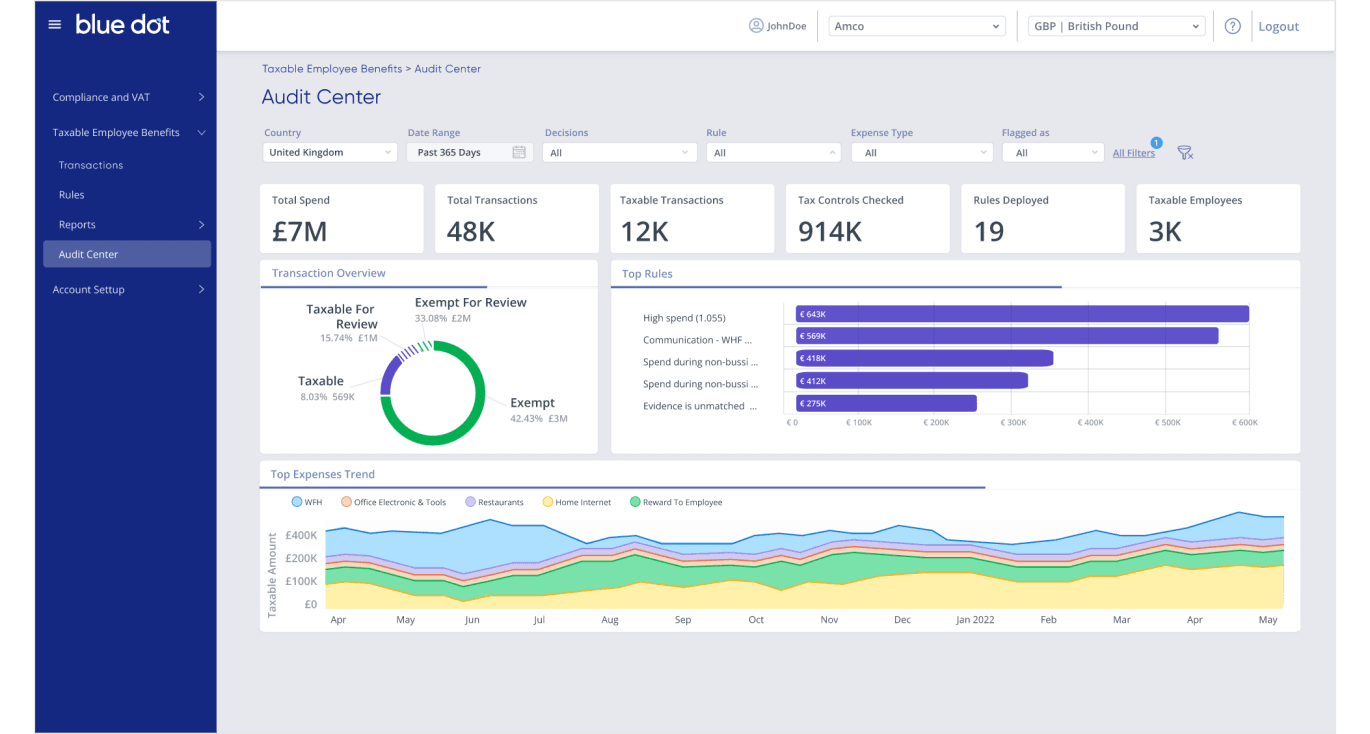The width and height of the screenshot is (1370, 734).
Task: Open the hamburger menu icon
Action: (x=55, y=25)
